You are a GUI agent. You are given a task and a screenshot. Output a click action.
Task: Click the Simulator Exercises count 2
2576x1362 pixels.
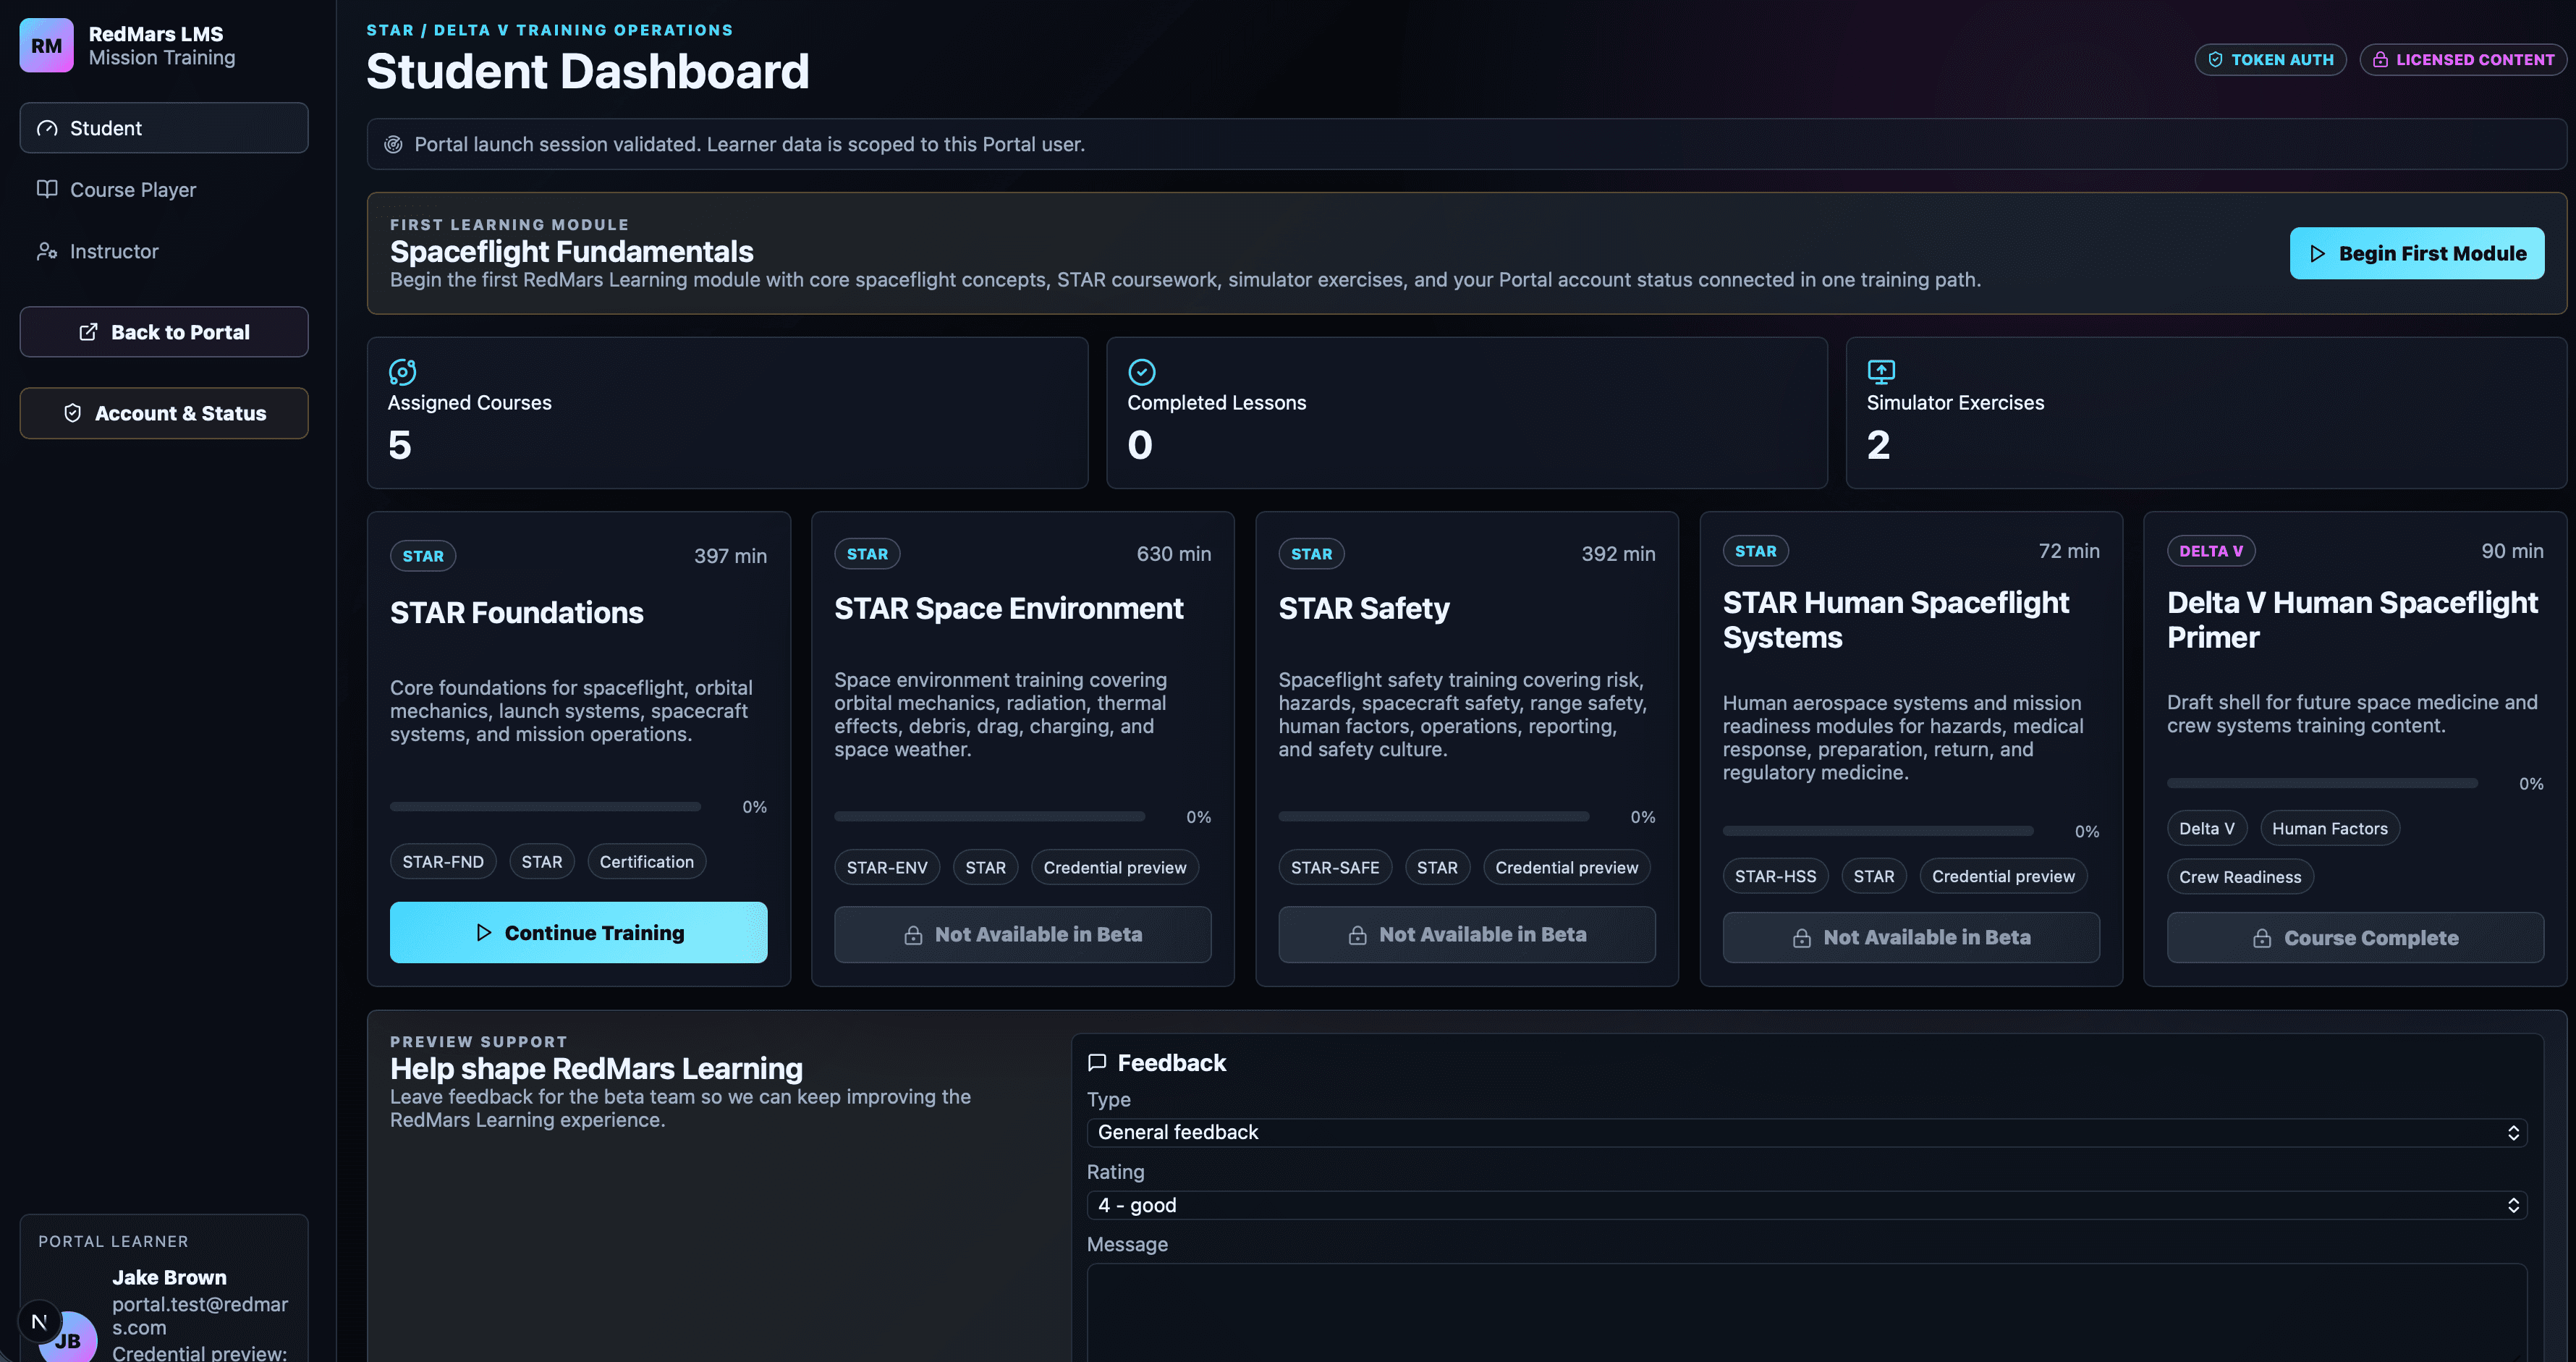coord(1878,445)
